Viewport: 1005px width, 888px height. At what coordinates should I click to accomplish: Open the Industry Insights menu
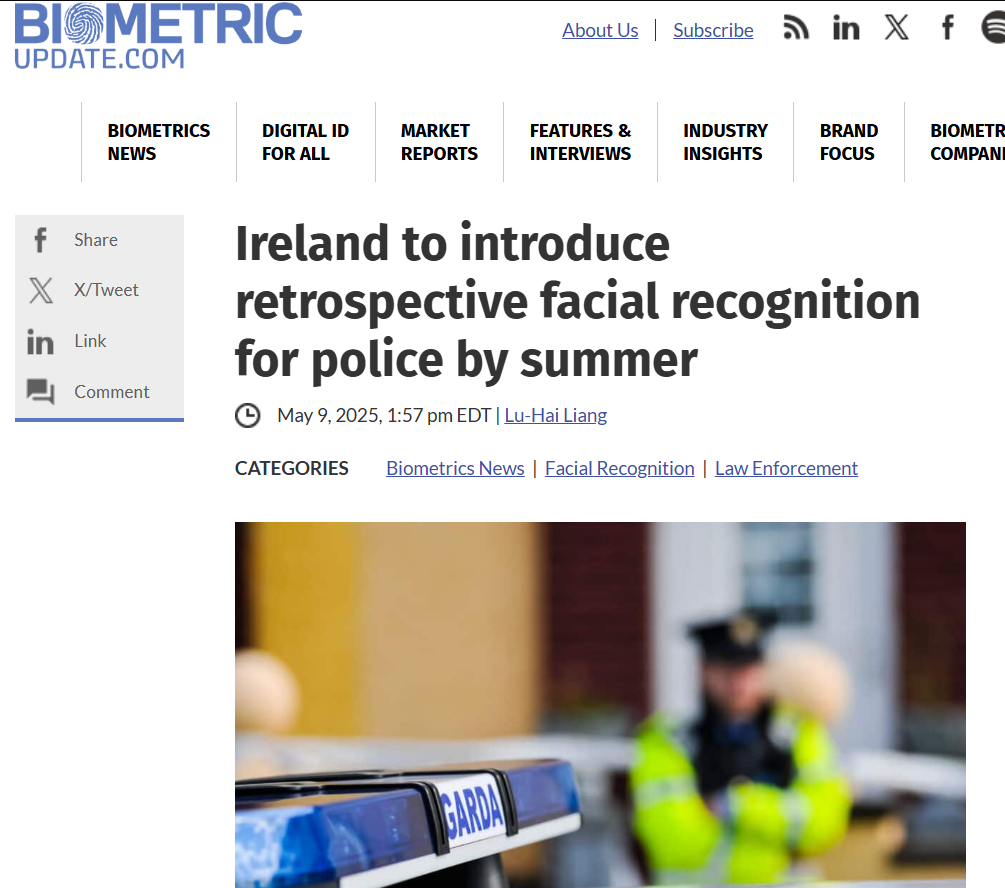tap(726, 142)
